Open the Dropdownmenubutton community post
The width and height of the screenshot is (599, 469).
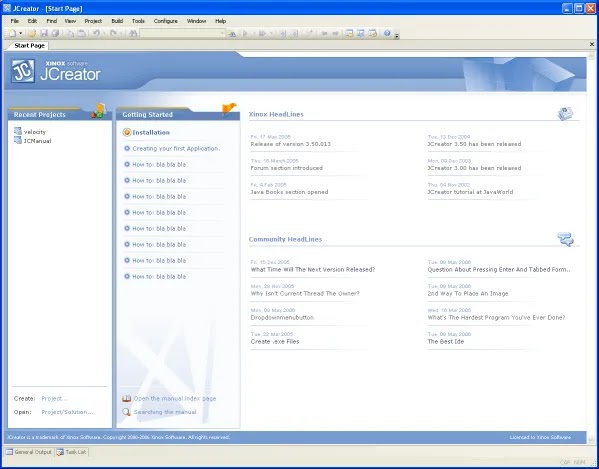(x=282, y=318)
